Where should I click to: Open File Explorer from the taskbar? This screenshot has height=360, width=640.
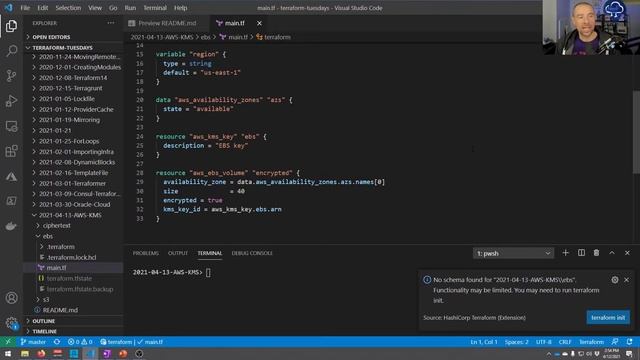click(x=25, y=354)
